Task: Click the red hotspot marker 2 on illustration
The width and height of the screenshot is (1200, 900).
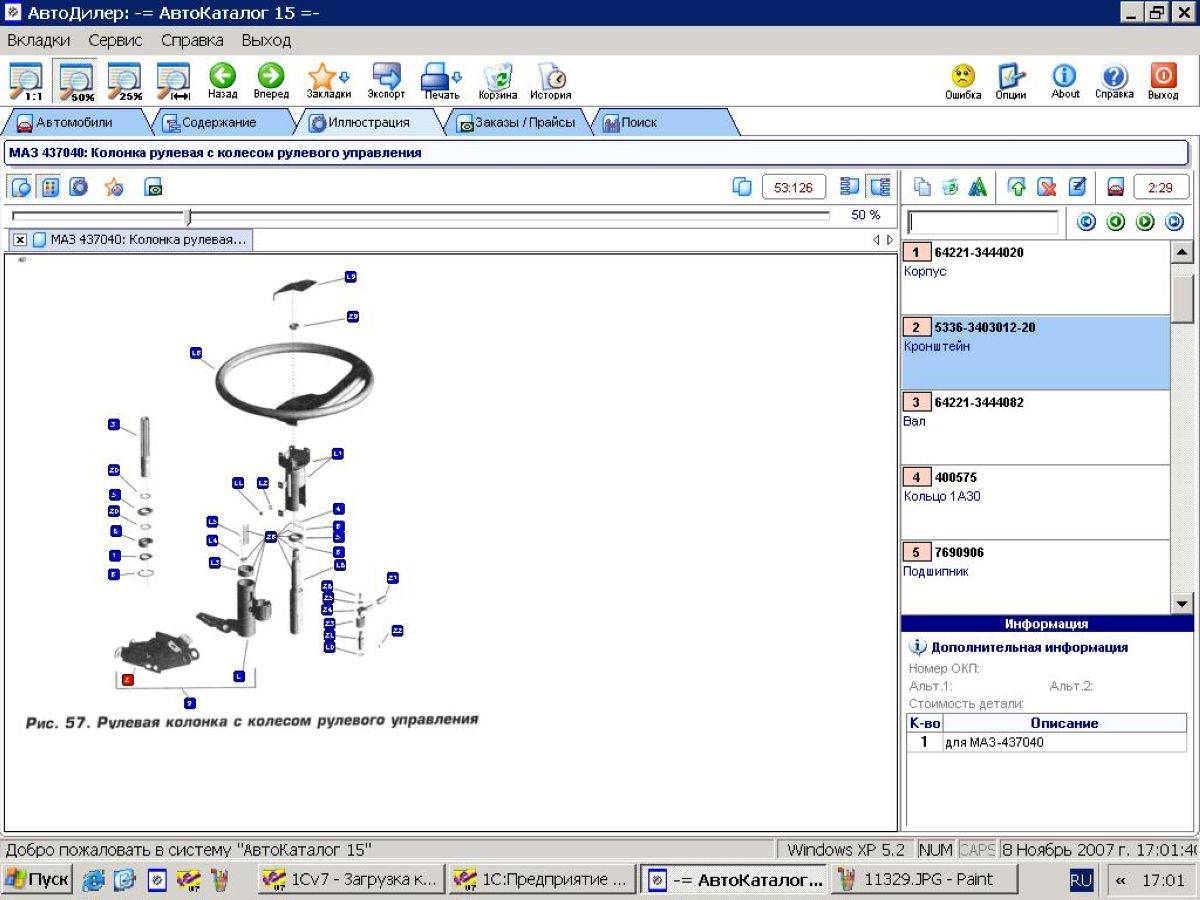Action: (127, 679)
